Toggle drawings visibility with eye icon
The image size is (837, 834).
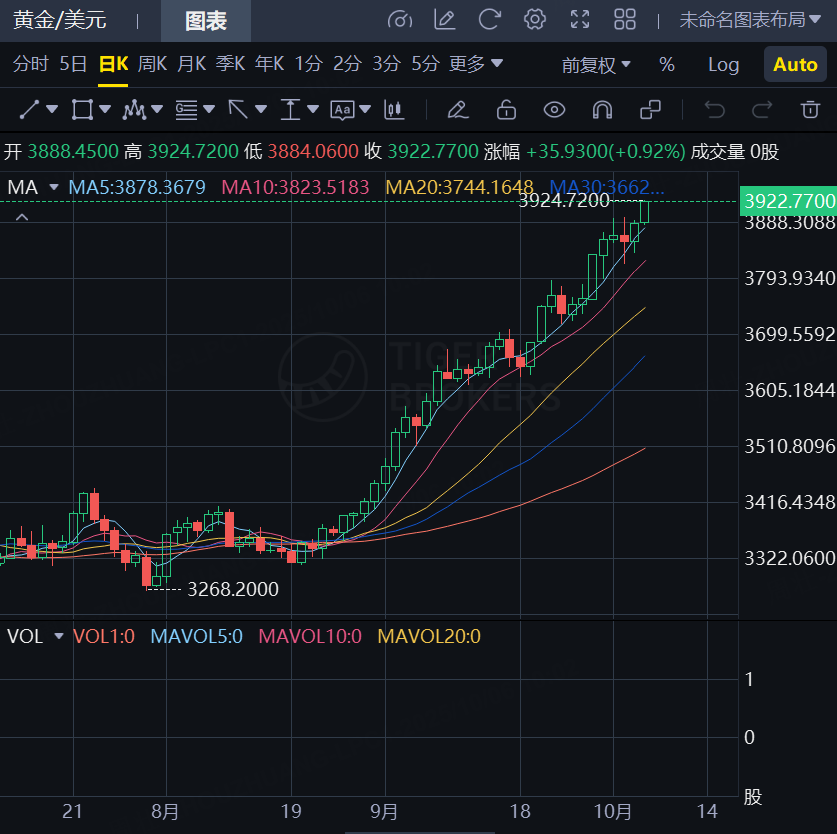[x=554, y=110]
